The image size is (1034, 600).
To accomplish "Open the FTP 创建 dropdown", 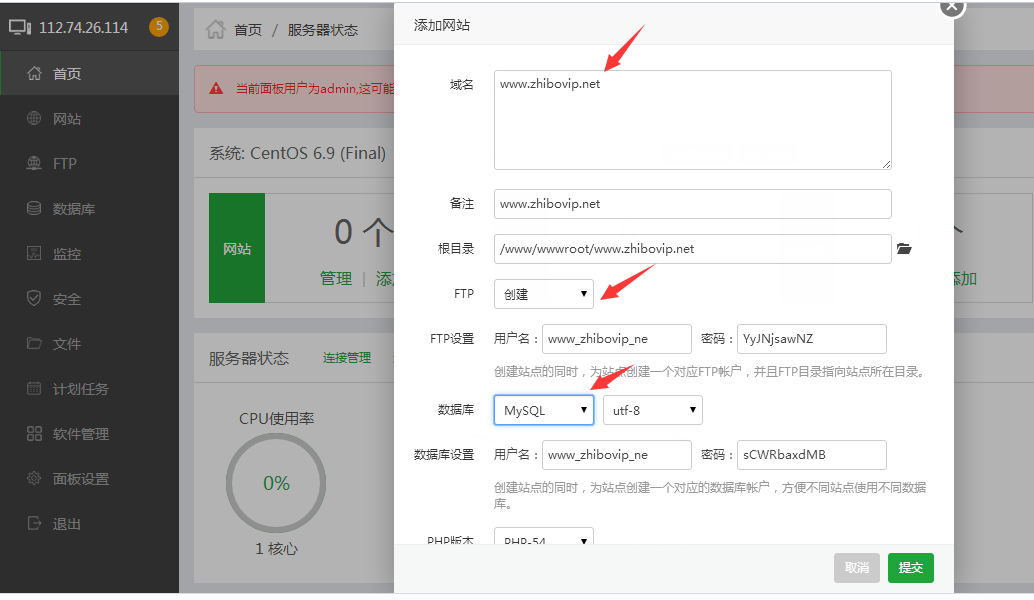I will pos(543,294).
